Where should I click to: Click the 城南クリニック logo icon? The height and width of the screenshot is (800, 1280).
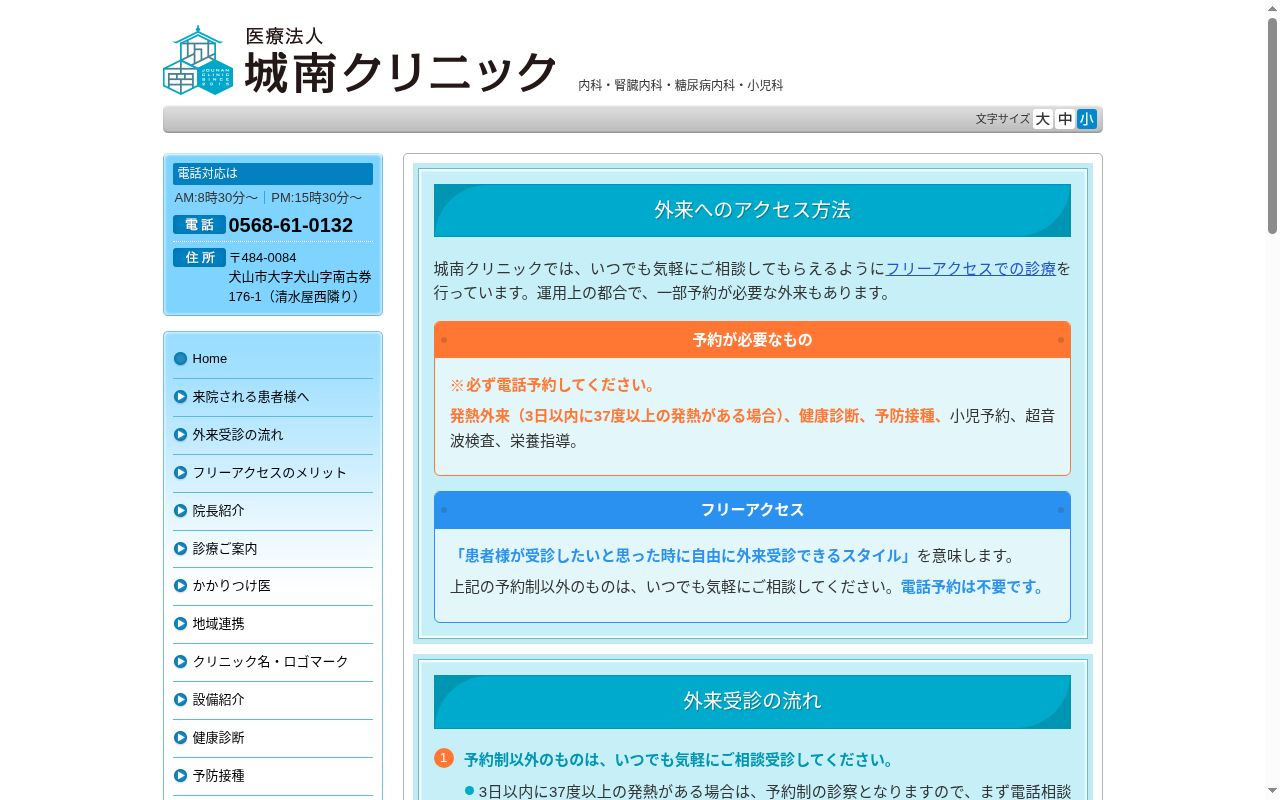pyautogui.click(x=198, y=60)
